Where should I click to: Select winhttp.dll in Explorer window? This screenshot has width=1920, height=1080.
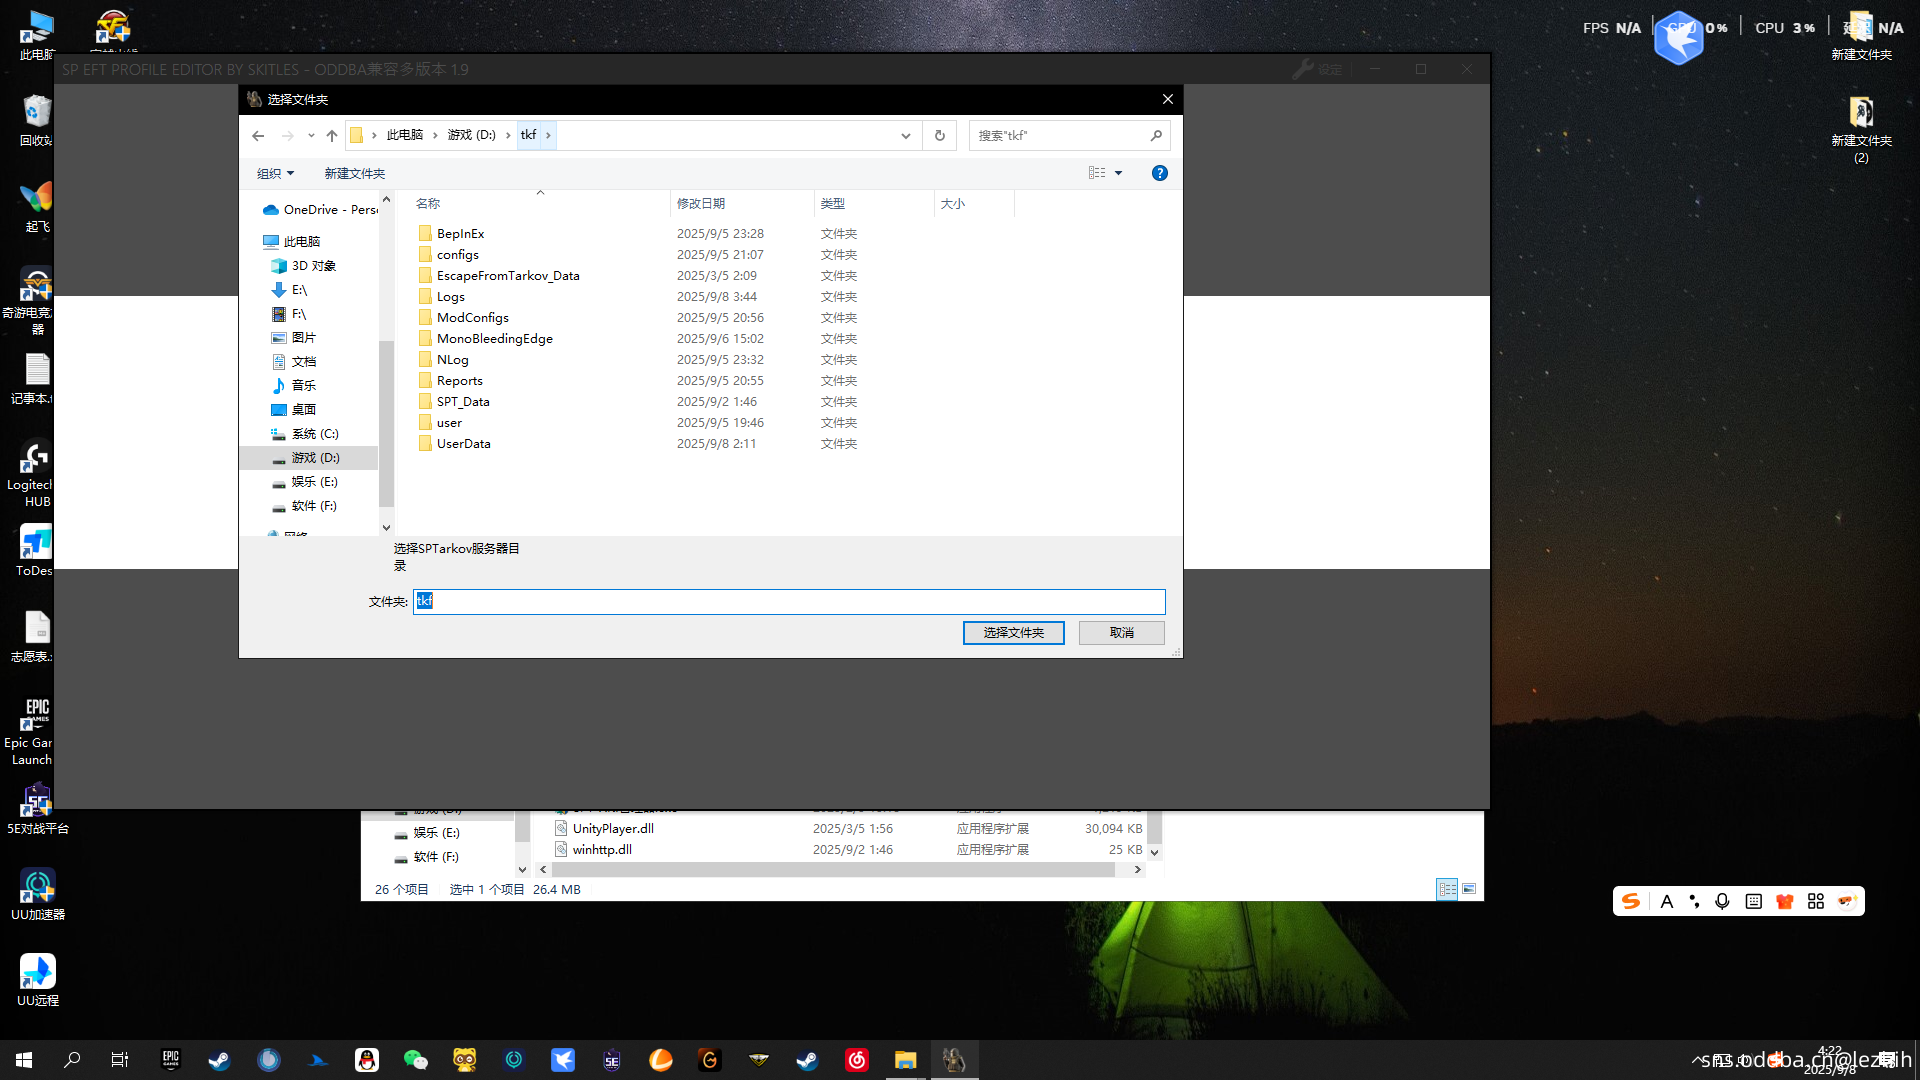pyautogui.click(x=601, y=849)
